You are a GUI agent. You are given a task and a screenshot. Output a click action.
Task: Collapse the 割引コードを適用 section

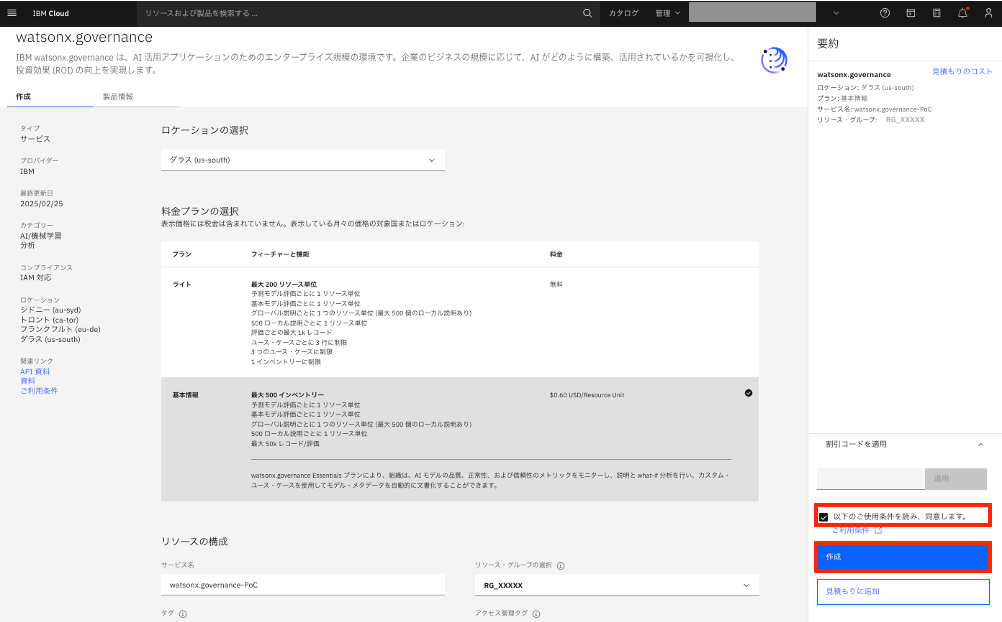click(980, 444)
